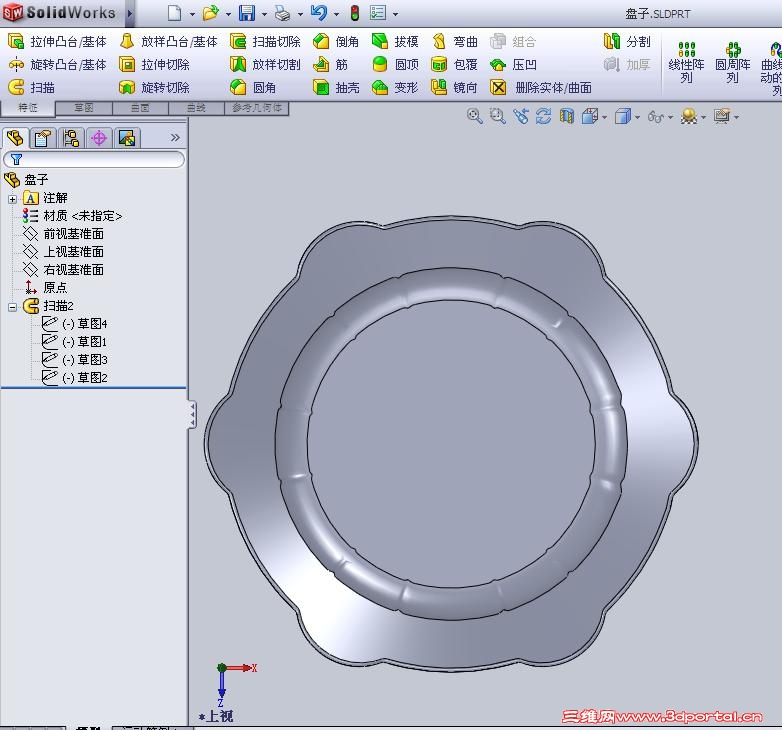This screenshot has height=730, width=782.
Task: Click the Chamfer (倒角) tool
Action: [336, 41]
